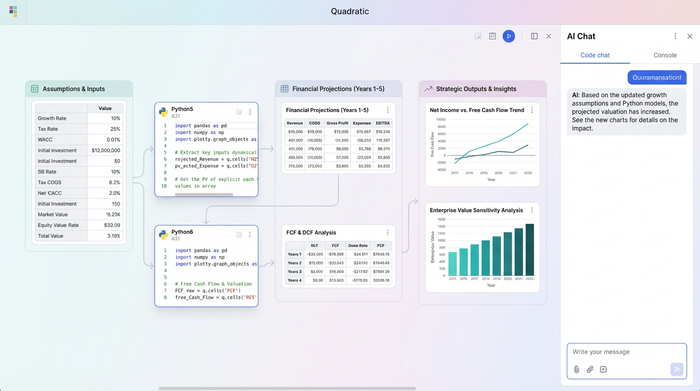Click the bottom horizontal canvas scrollbar

tap(287, 388)
